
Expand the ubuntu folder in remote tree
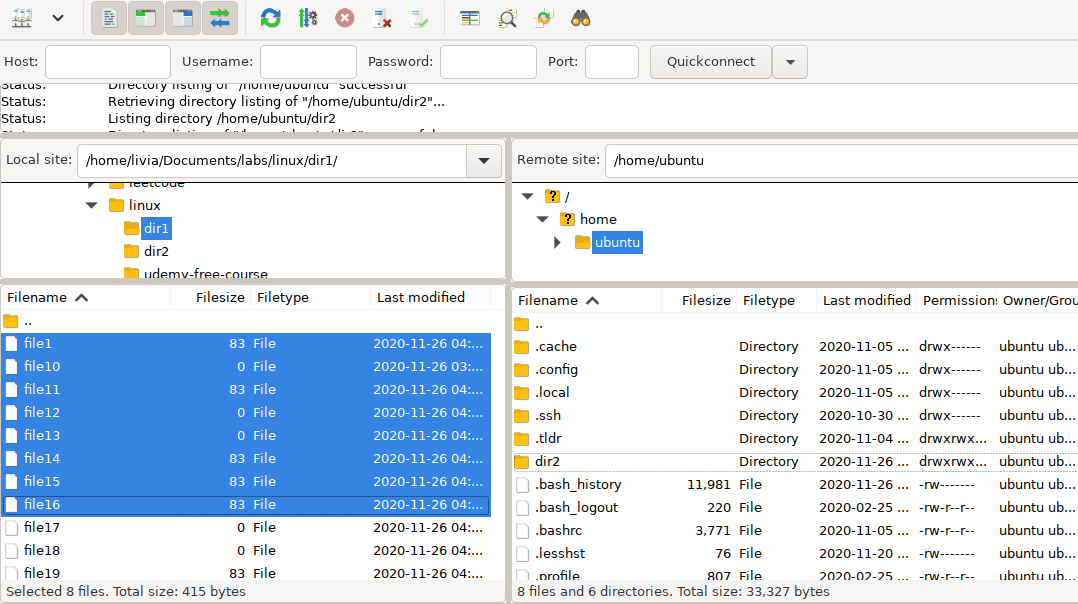point(557,242)
